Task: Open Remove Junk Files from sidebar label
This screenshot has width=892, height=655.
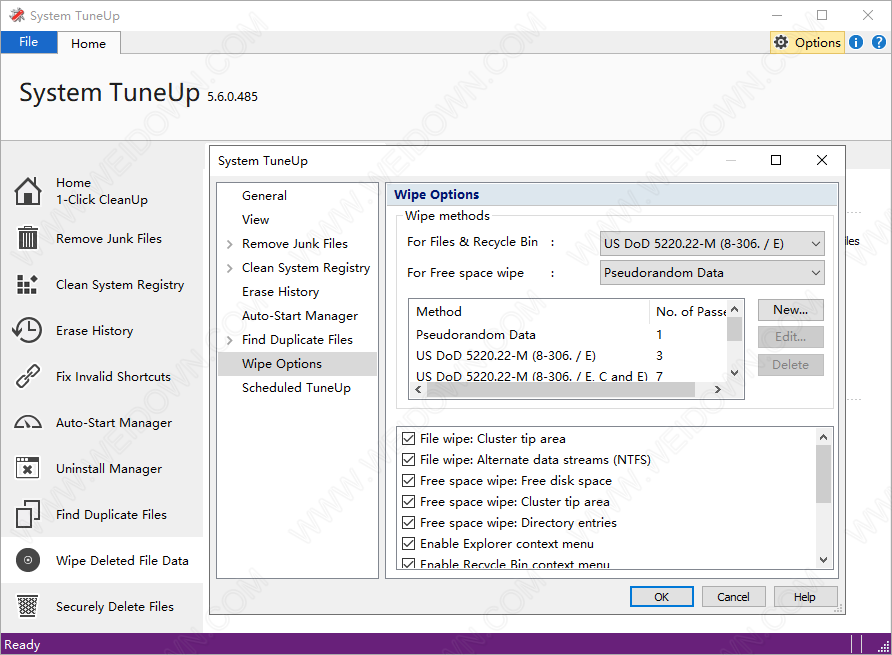Action: [x=109, y=238]
